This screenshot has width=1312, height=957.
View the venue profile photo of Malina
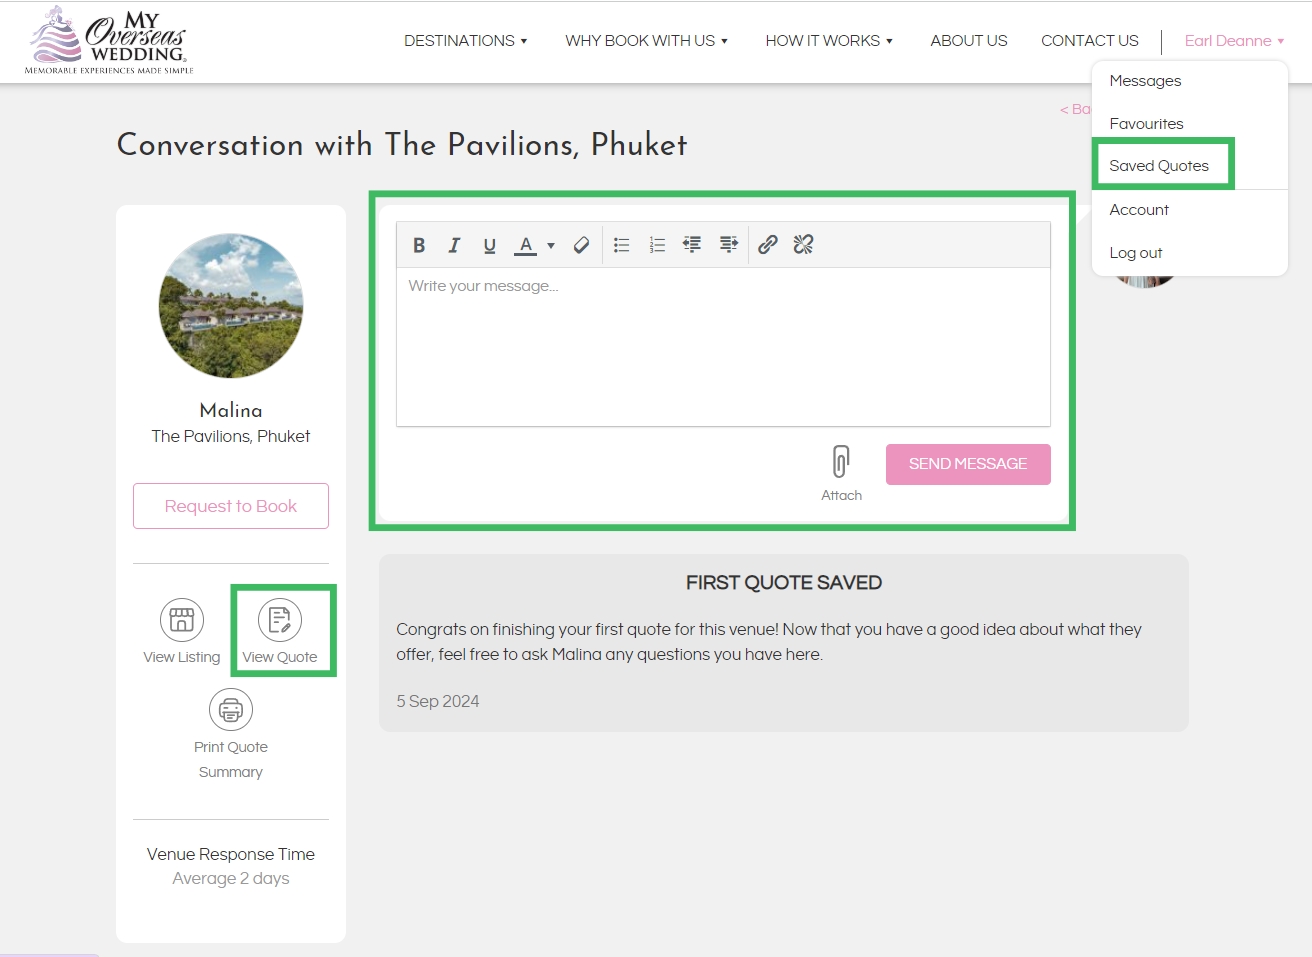(231, 306)
